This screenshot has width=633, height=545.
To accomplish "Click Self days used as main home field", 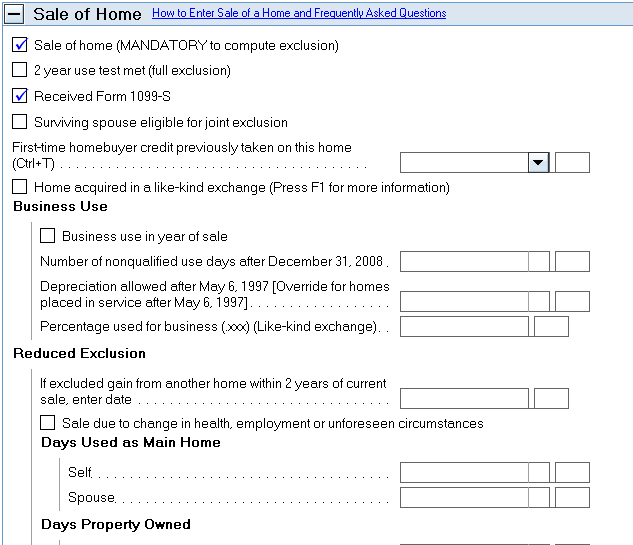I will click(x=464, y=472).
